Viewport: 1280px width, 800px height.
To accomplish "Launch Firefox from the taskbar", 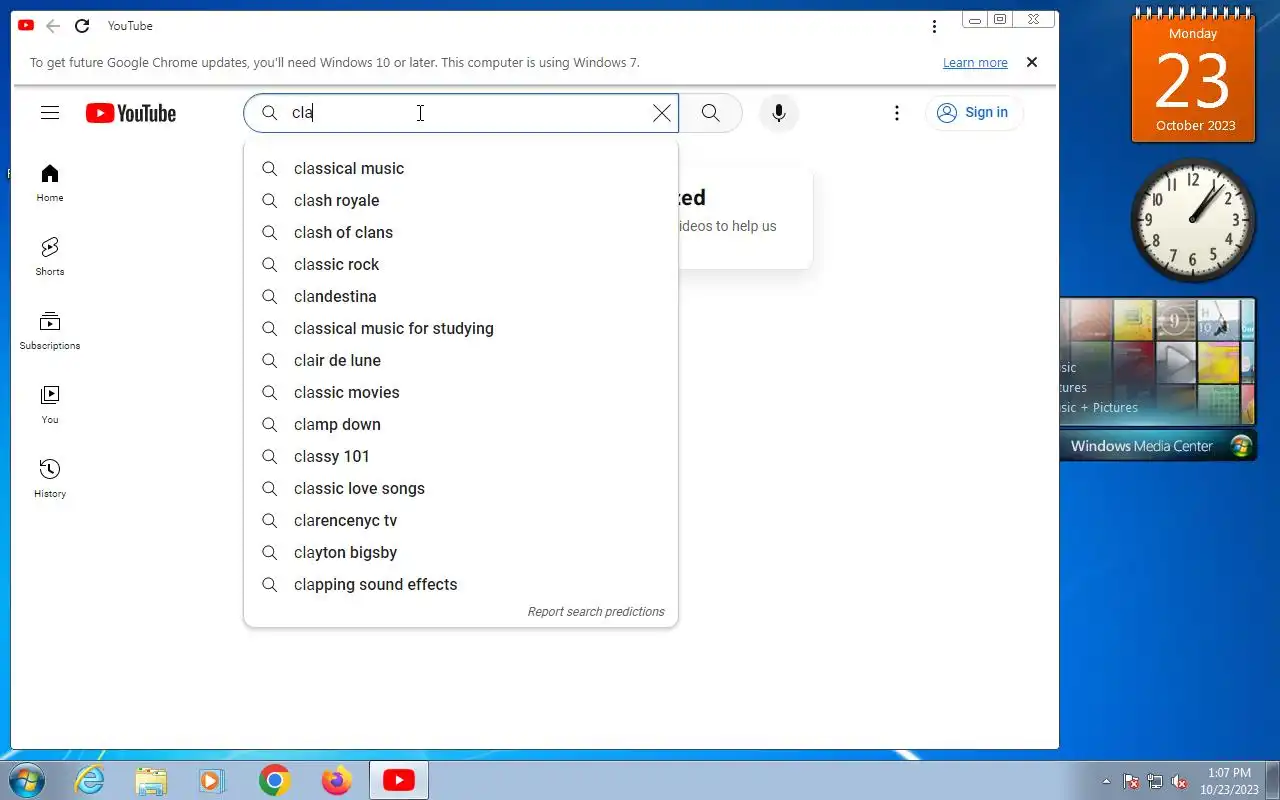I will pos(336,780).
